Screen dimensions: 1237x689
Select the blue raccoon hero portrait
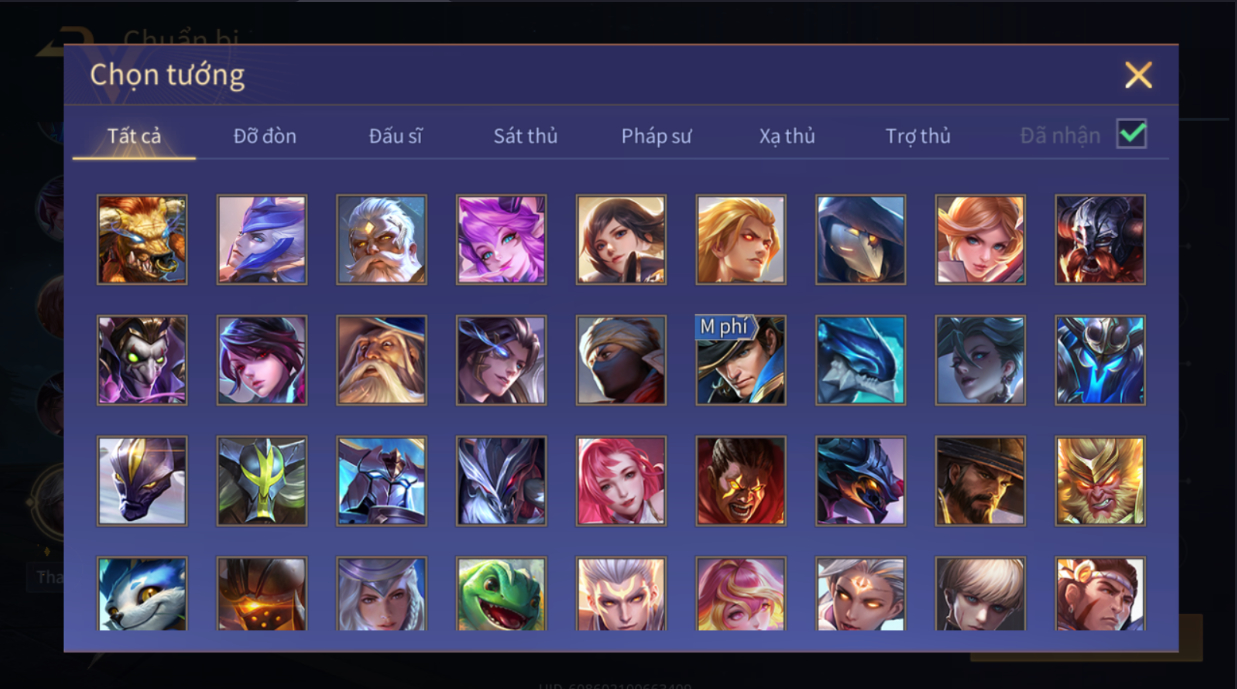142,594
